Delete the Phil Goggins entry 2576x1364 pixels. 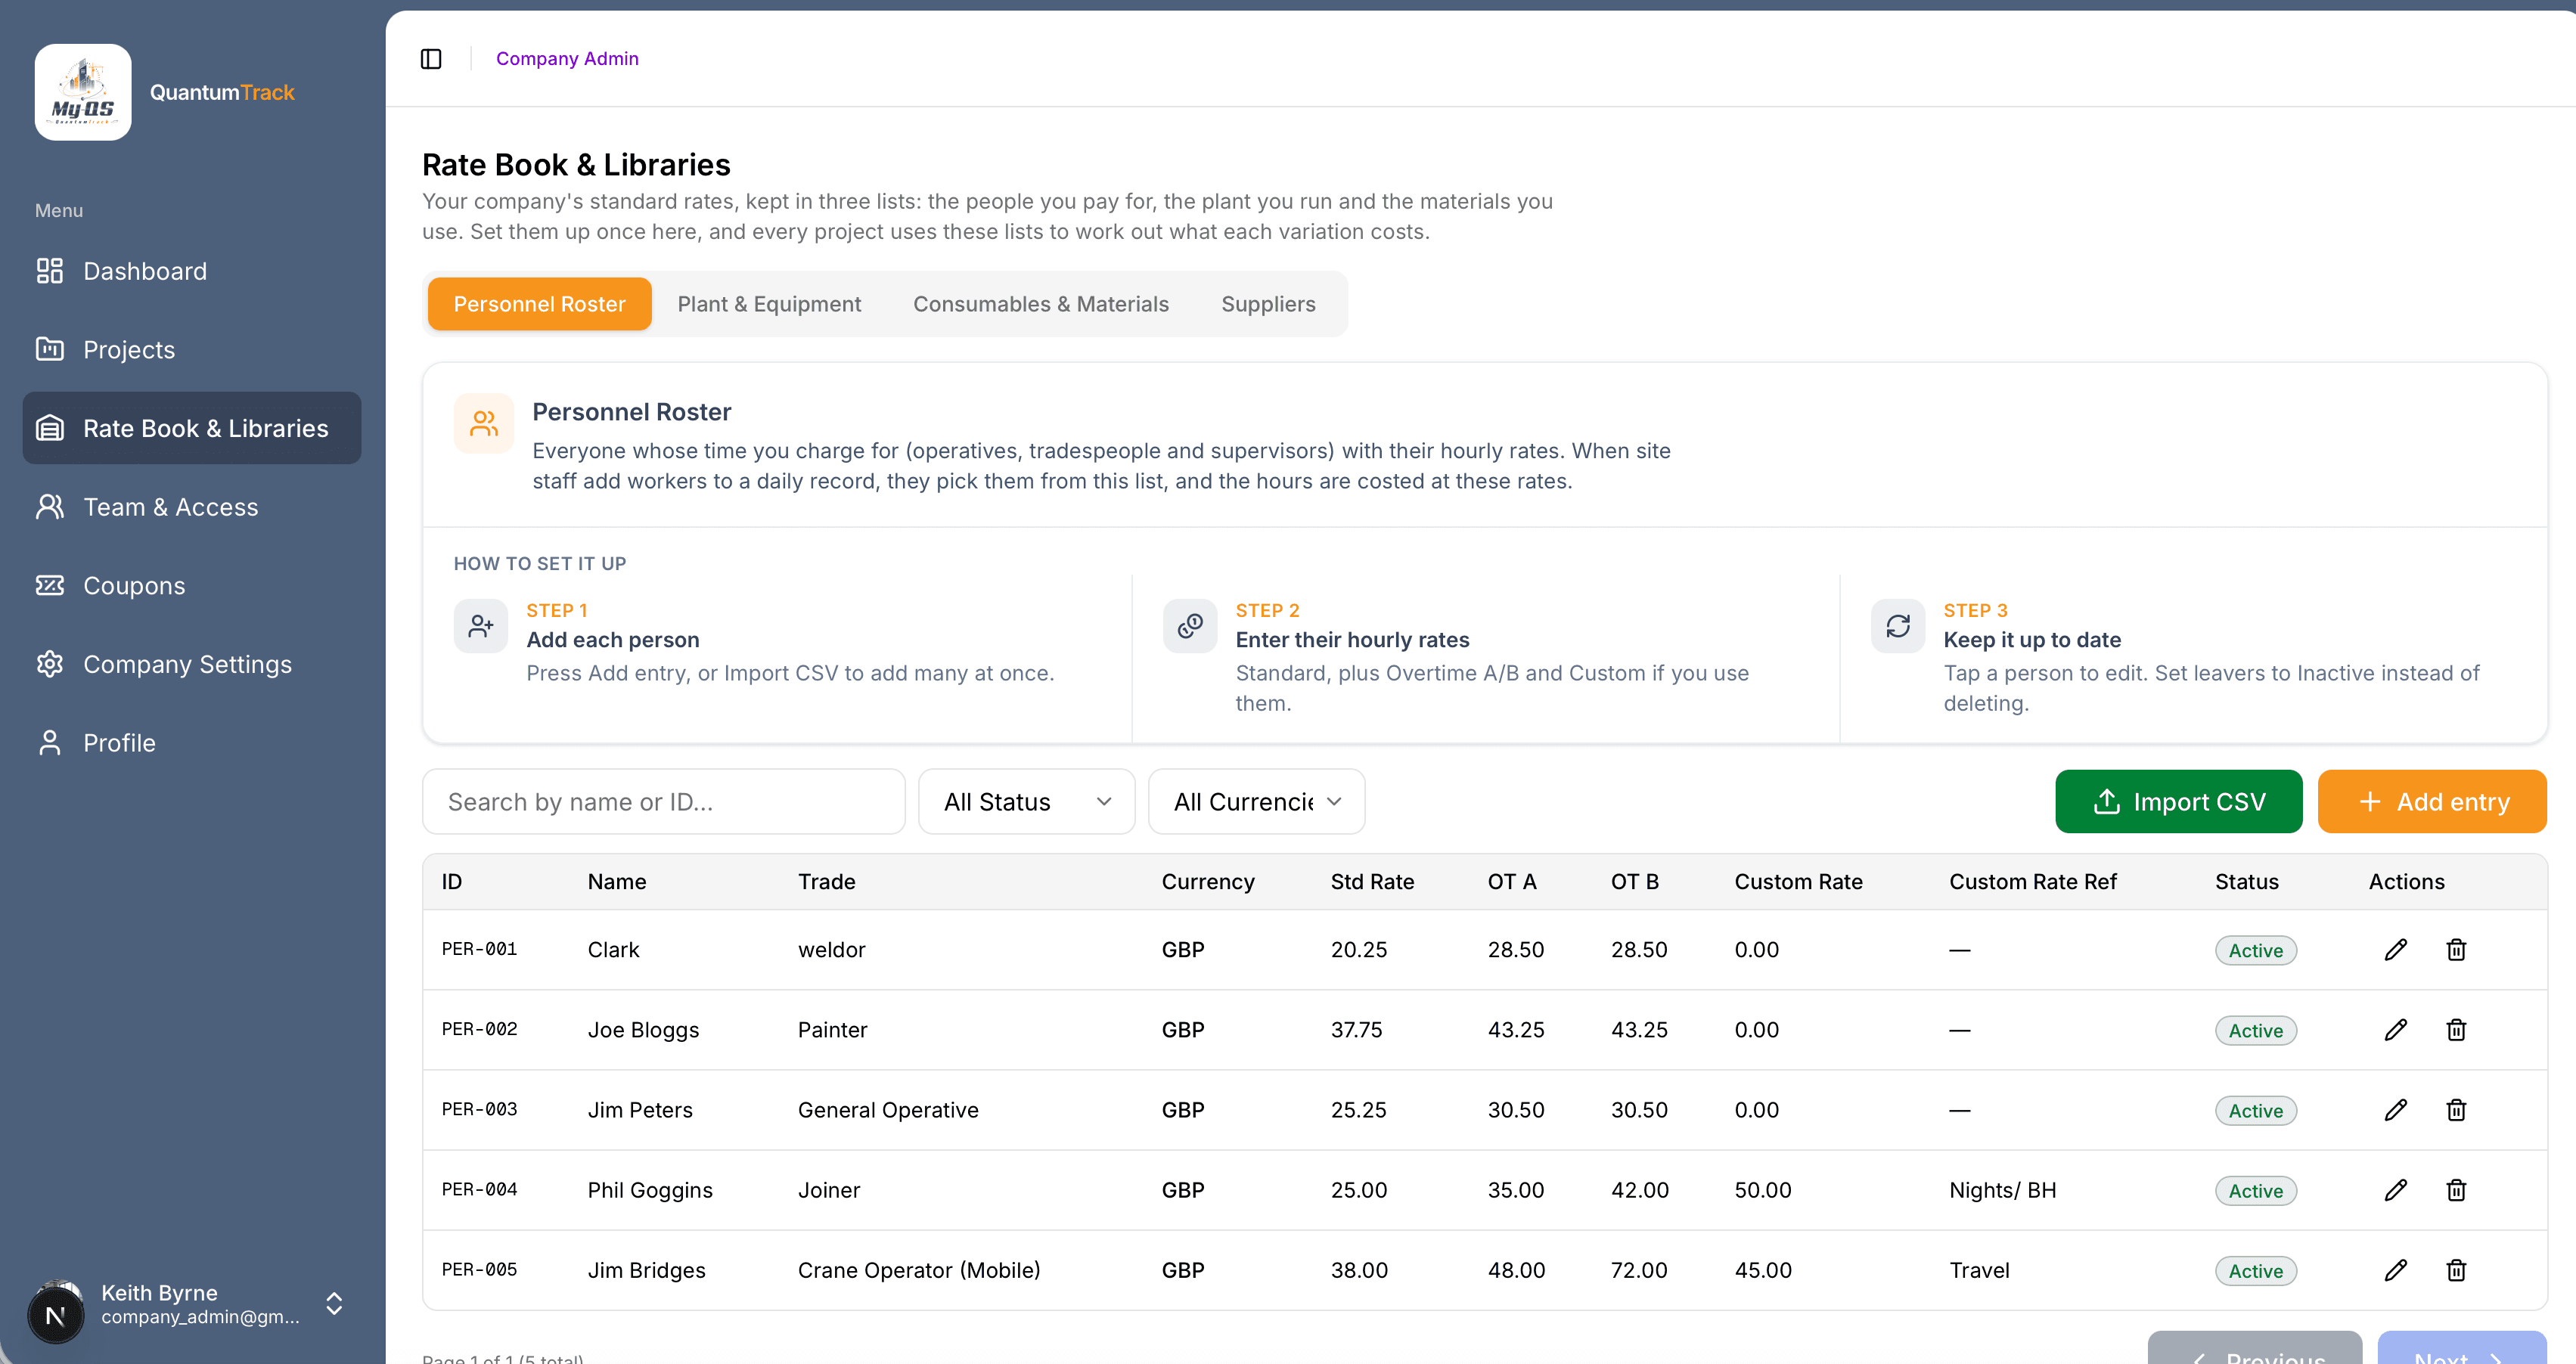click(x=2456, y=1190)
